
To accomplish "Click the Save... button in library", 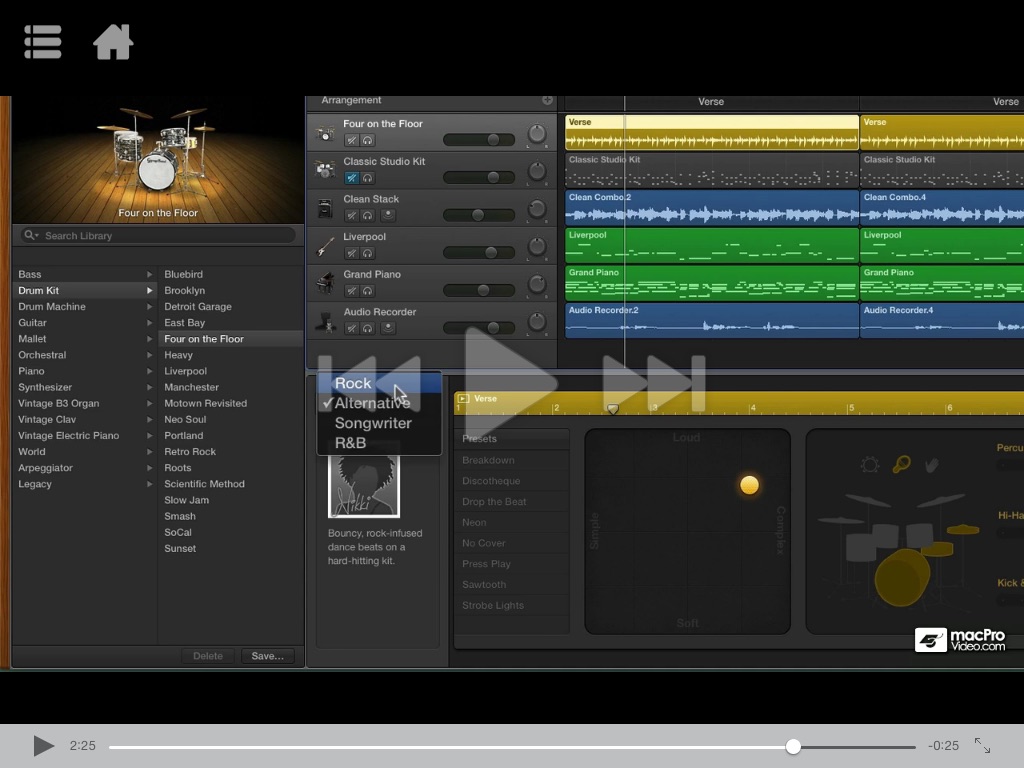I will [267, 656].
